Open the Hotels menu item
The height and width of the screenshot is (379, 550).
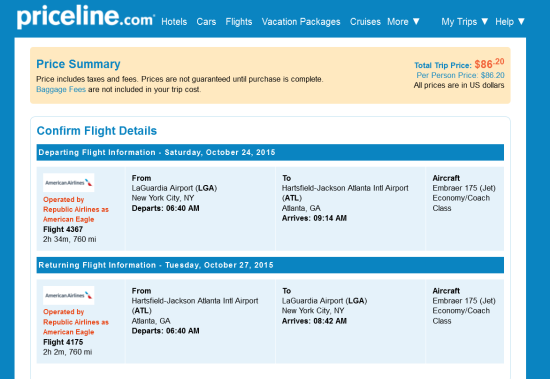pyautogui.click(x=174, y=22)
